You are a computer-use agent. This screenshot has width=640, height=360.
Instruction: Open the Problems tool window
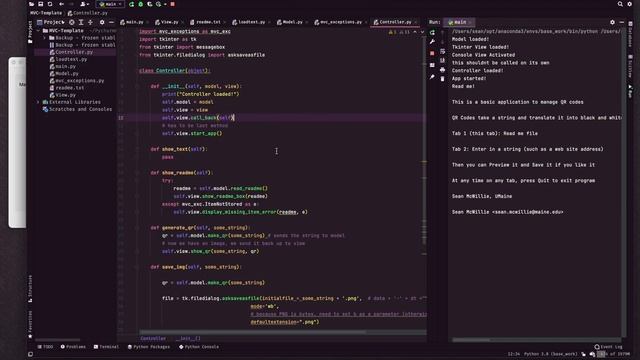tap(73, 347)
